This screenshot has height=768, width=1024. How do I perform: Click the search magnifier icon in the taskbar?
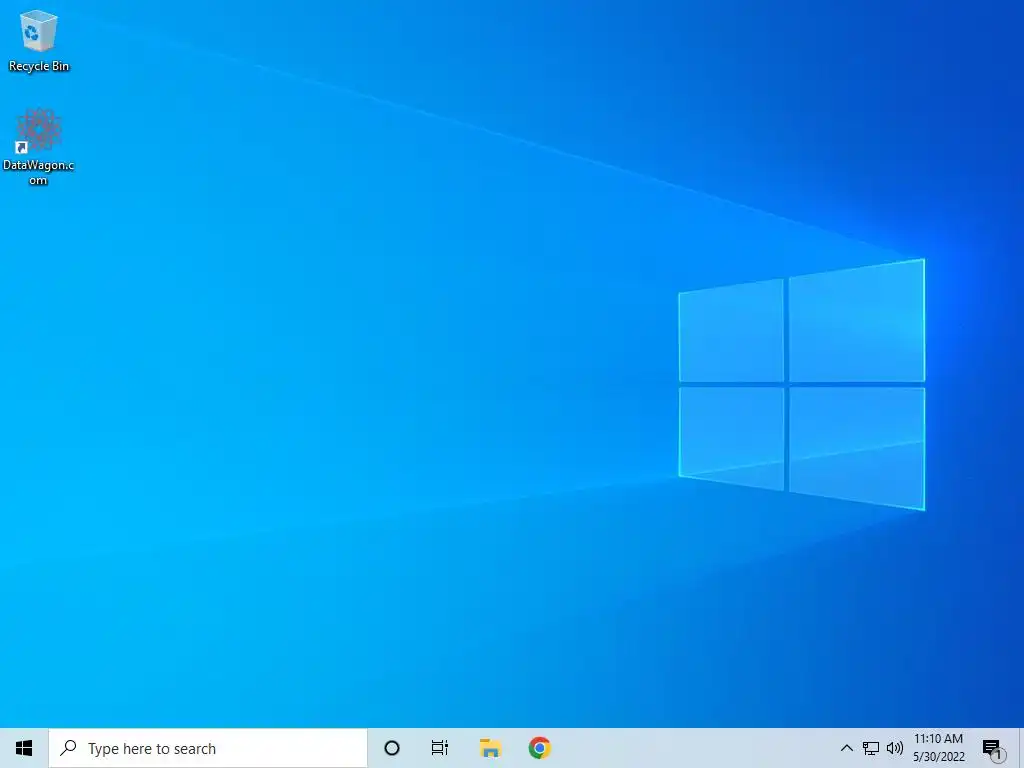point(69,748)
